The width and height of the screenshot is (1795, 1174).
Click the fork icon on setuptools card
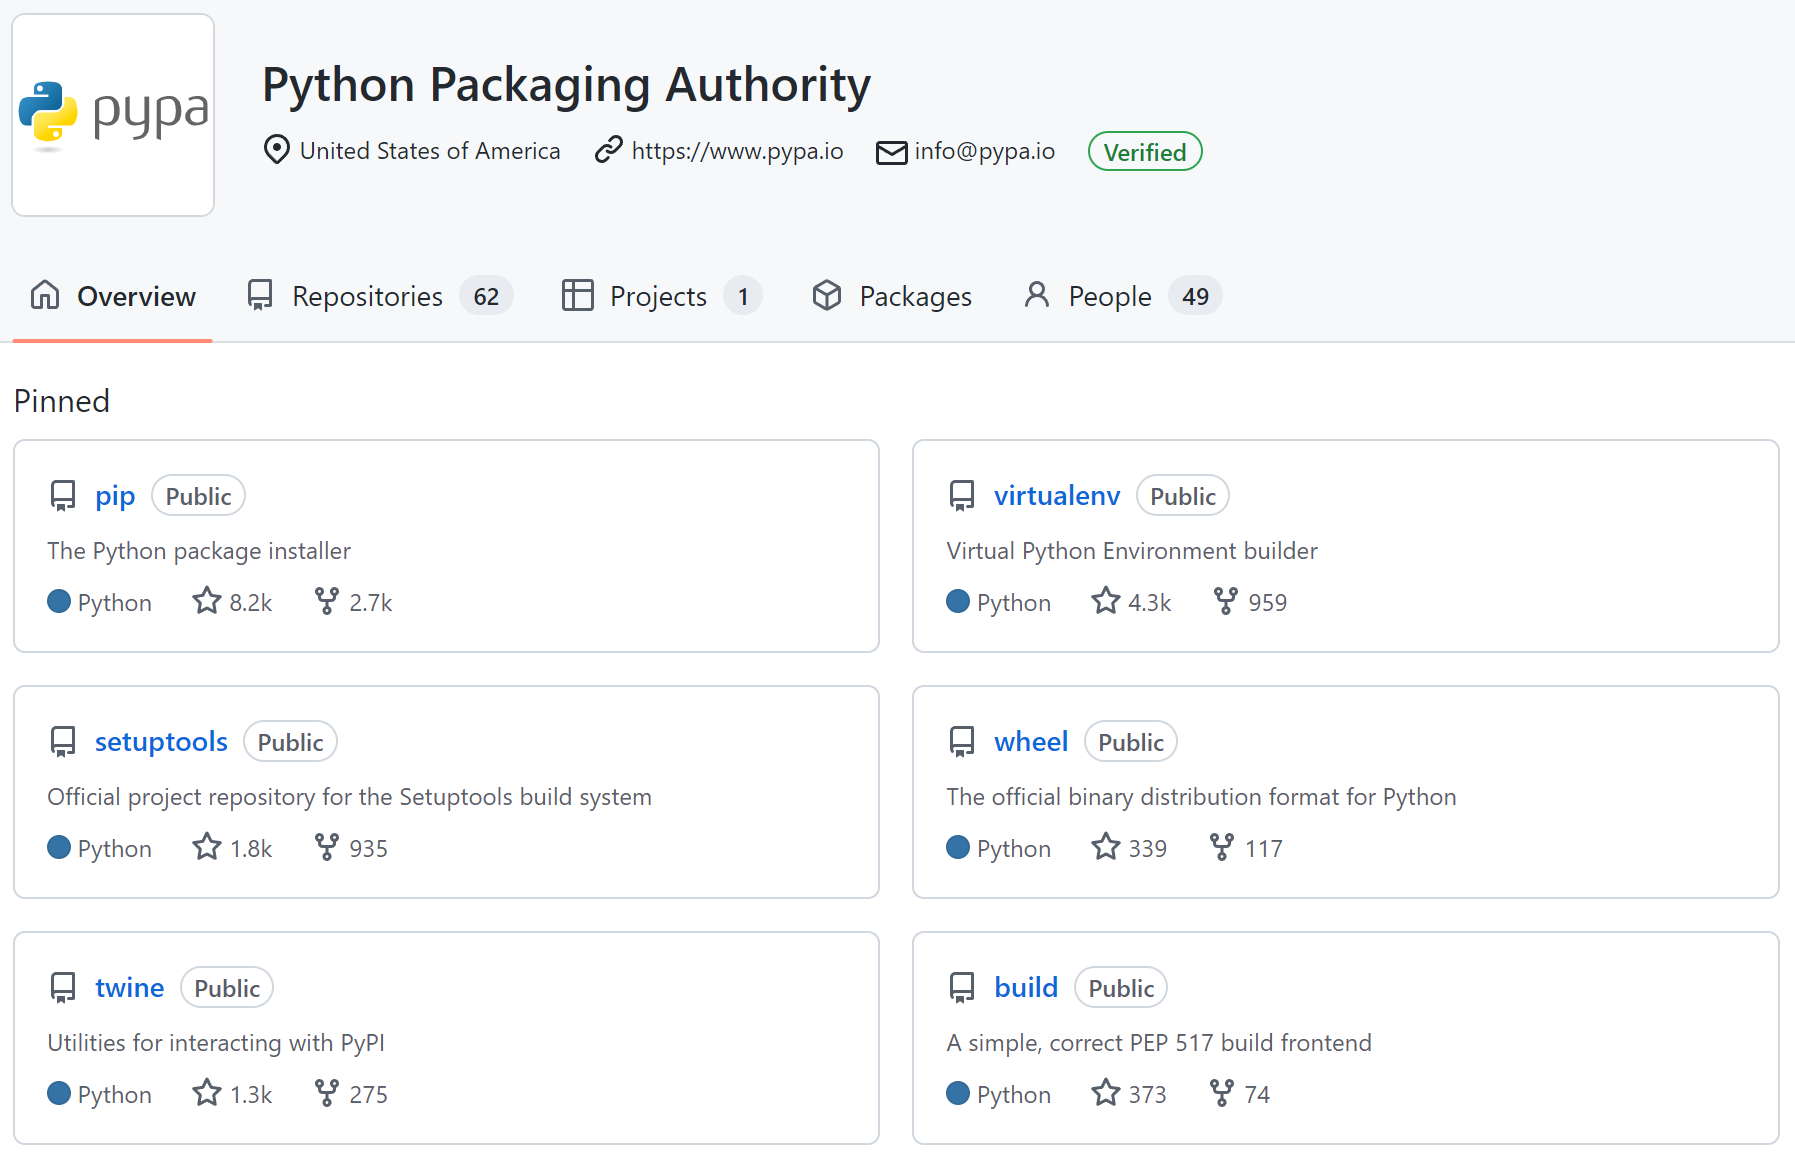click(327, 847)
